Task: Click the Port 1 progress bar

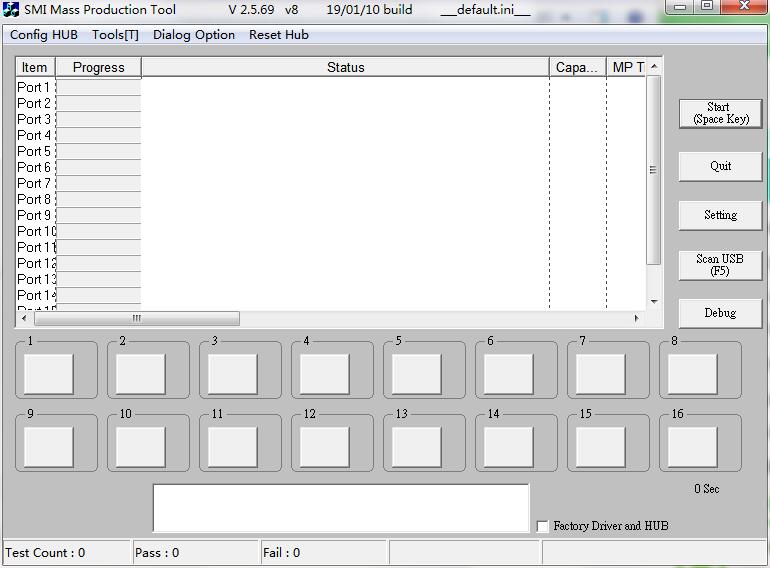Action: click(x=99, y=87)
